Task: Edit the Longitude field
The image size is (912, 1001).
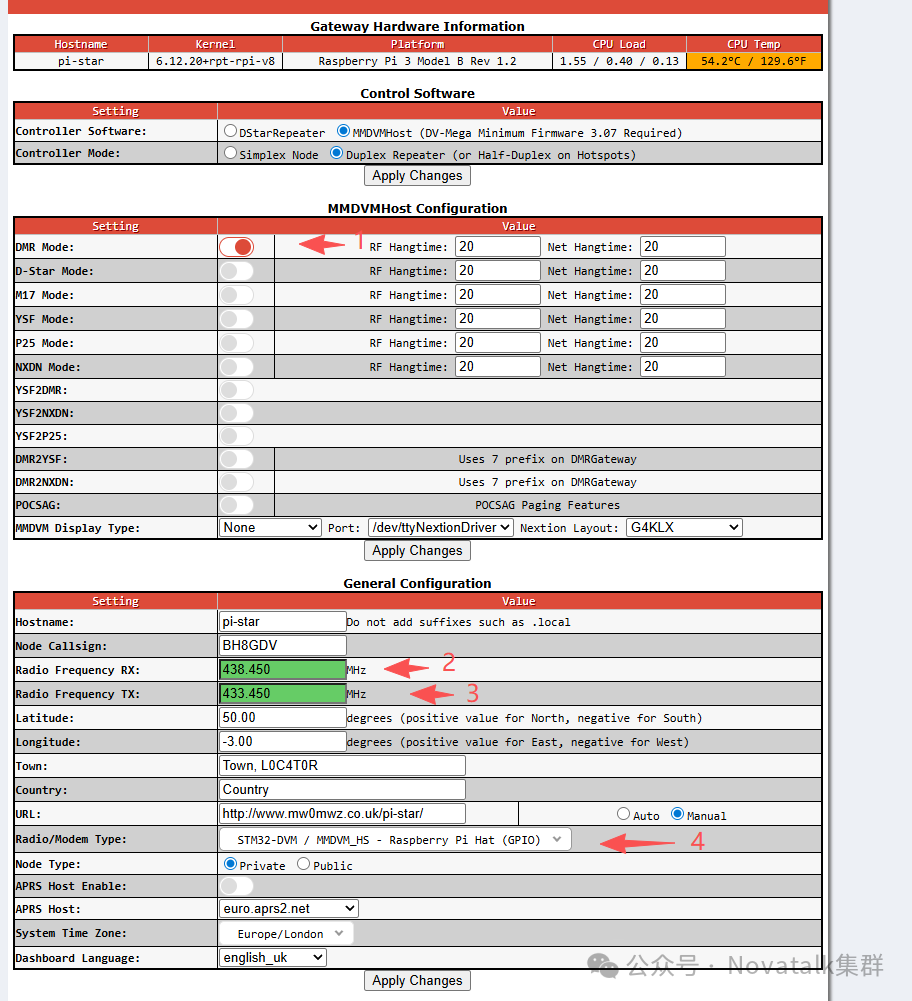Action: click(282, 741)
